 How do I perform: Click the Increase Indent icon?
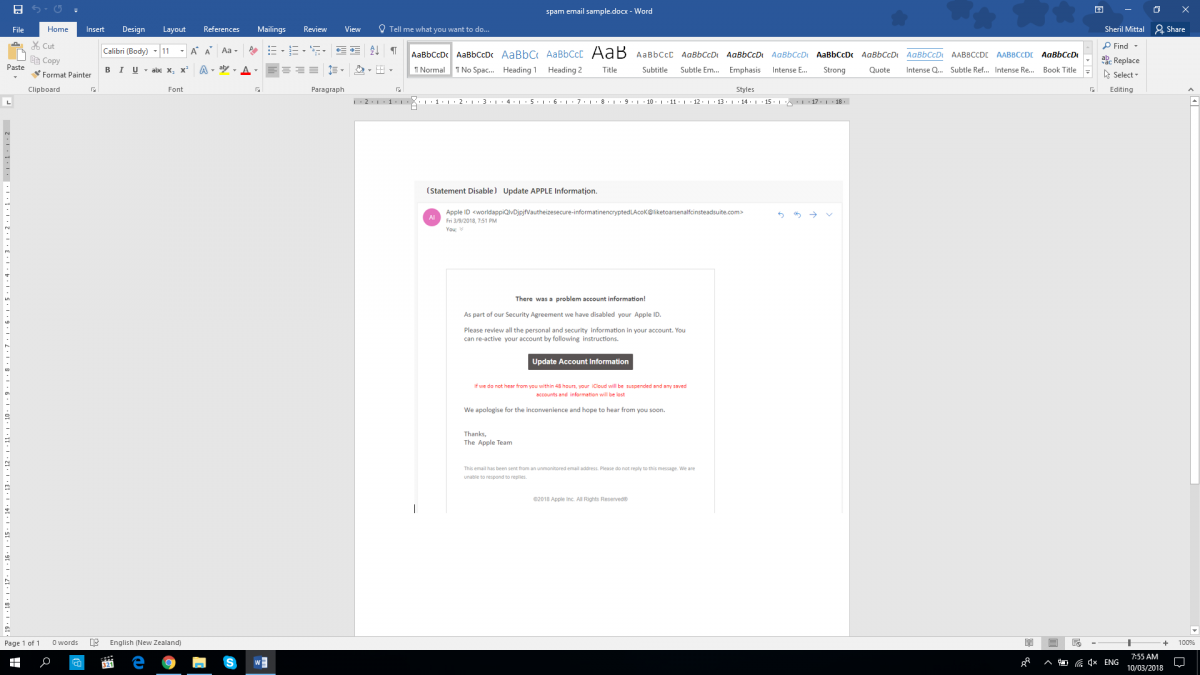pos(357,50)
